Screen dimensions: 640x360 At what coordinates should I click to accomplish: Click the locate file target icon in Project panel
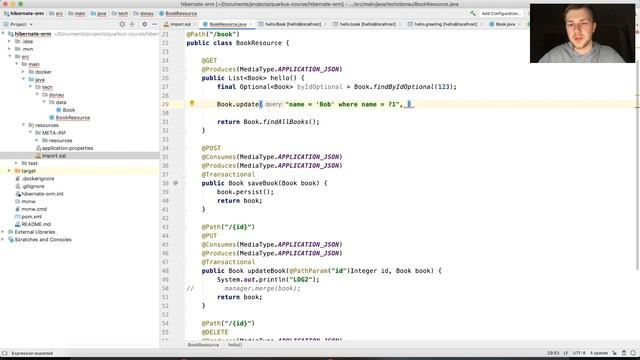pos(122,24)
